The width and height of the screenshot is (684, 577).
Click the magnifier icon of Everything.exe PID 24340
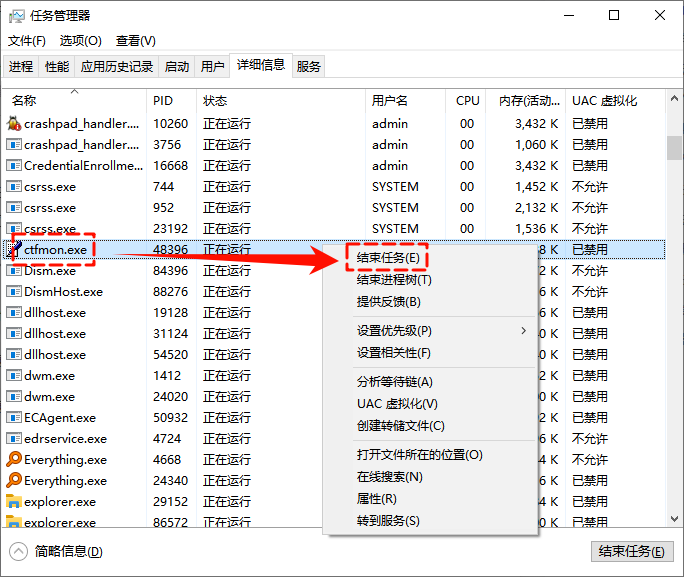click(14, 480)
